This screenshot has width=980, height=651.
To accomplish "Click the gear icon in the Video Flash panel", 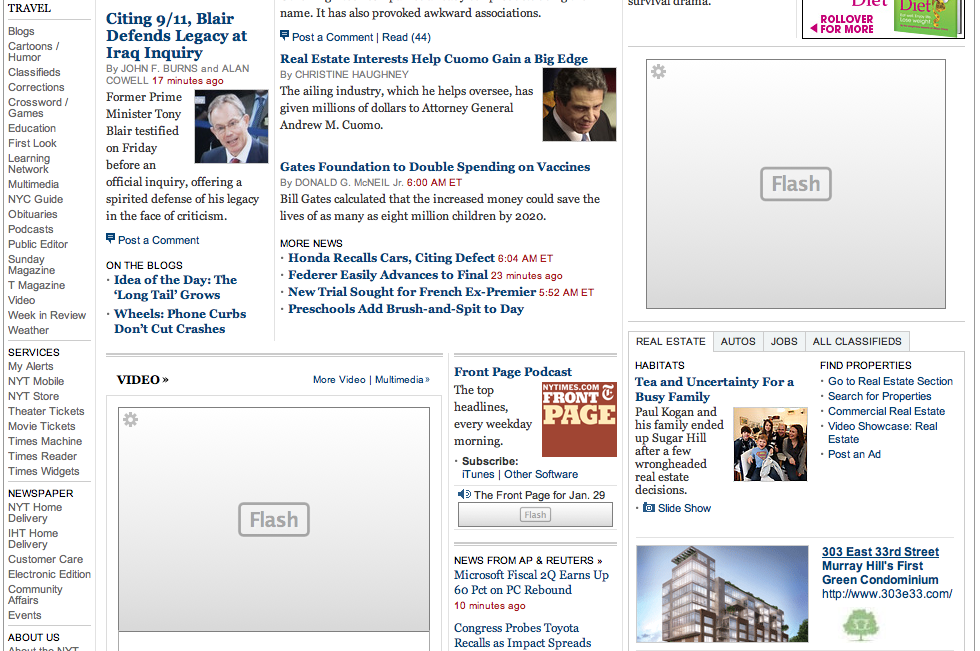I will 130,420.
